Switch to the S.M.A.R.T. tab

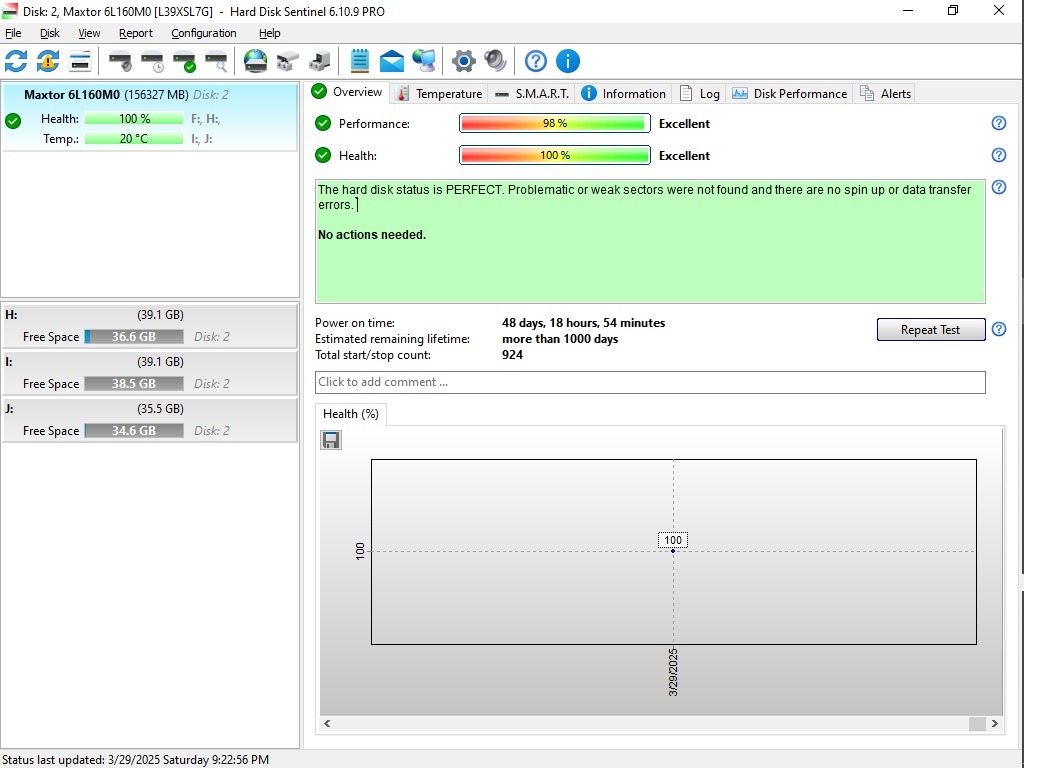click(533, 94)
